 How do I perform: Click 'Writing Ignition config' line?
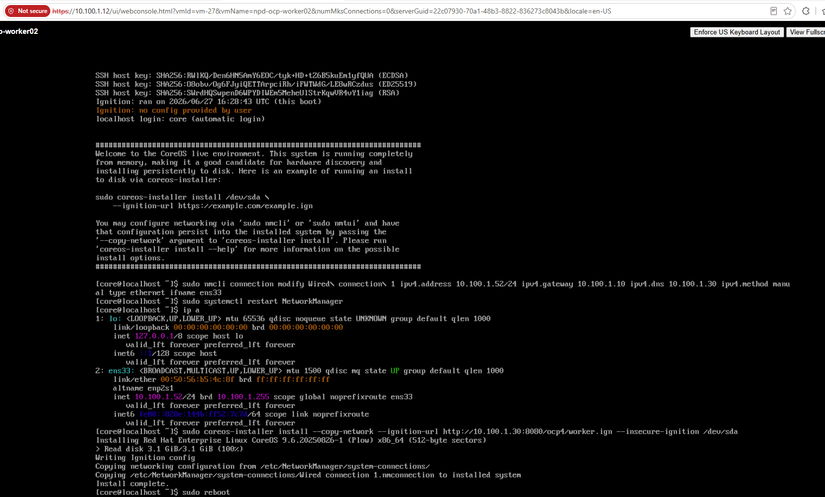point(145,458)
